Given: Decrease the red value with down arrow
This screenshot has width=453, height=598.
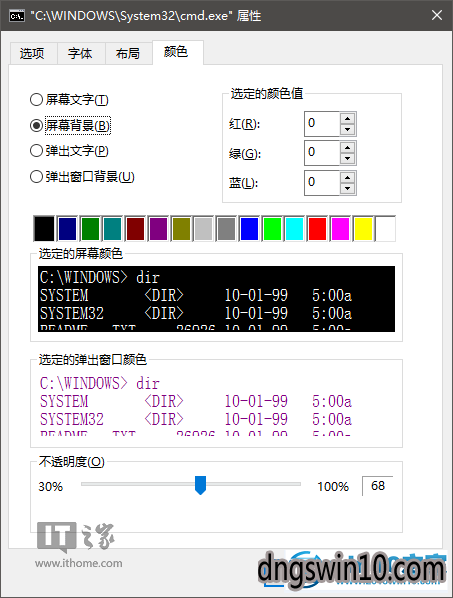Looking at the screenshot, I should pos(347,129).
